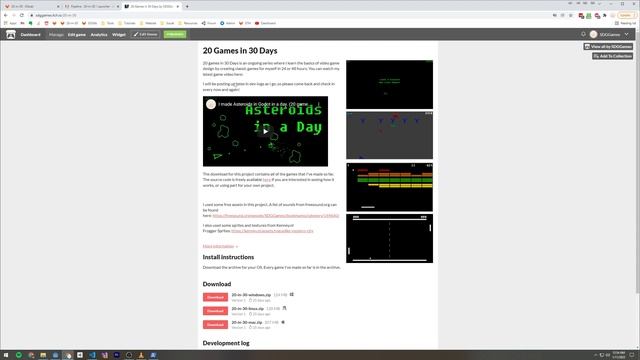Open Spotify from the taskbar

[19, 355]
